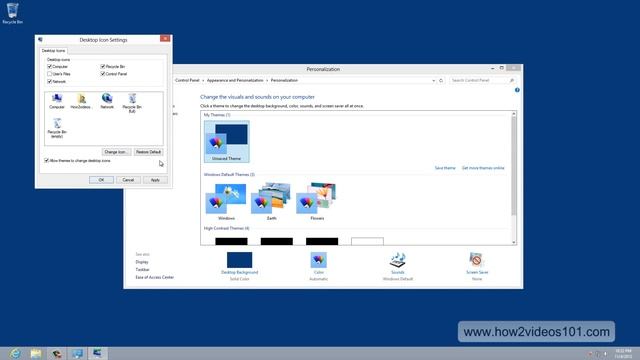Open Internet Explorer from the taskbar
640x360 pixels.
pos(15,353)
